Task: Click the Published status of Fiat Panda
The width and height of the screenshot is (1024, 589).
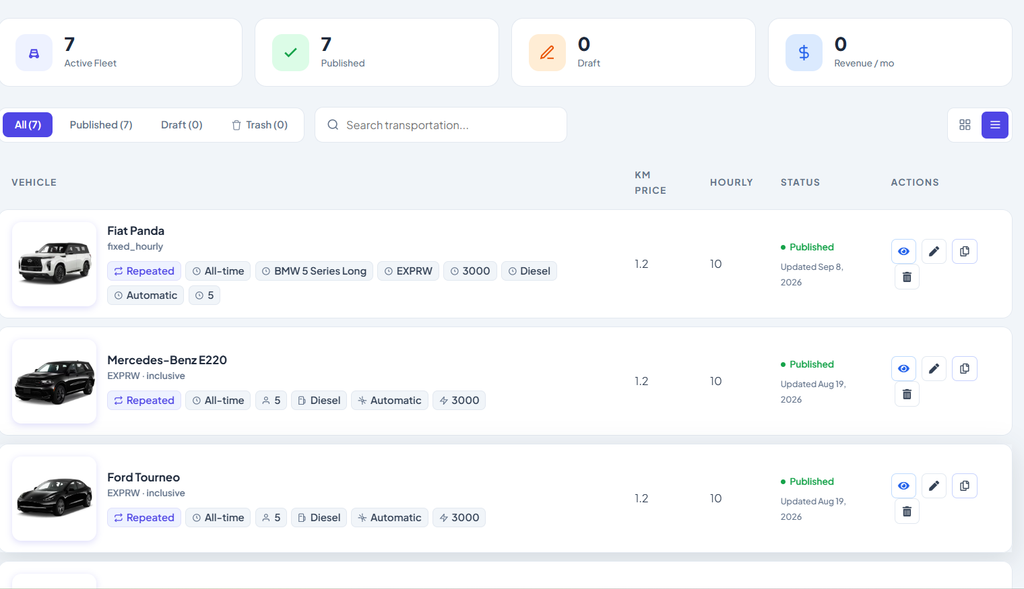Action: [807, 247]
